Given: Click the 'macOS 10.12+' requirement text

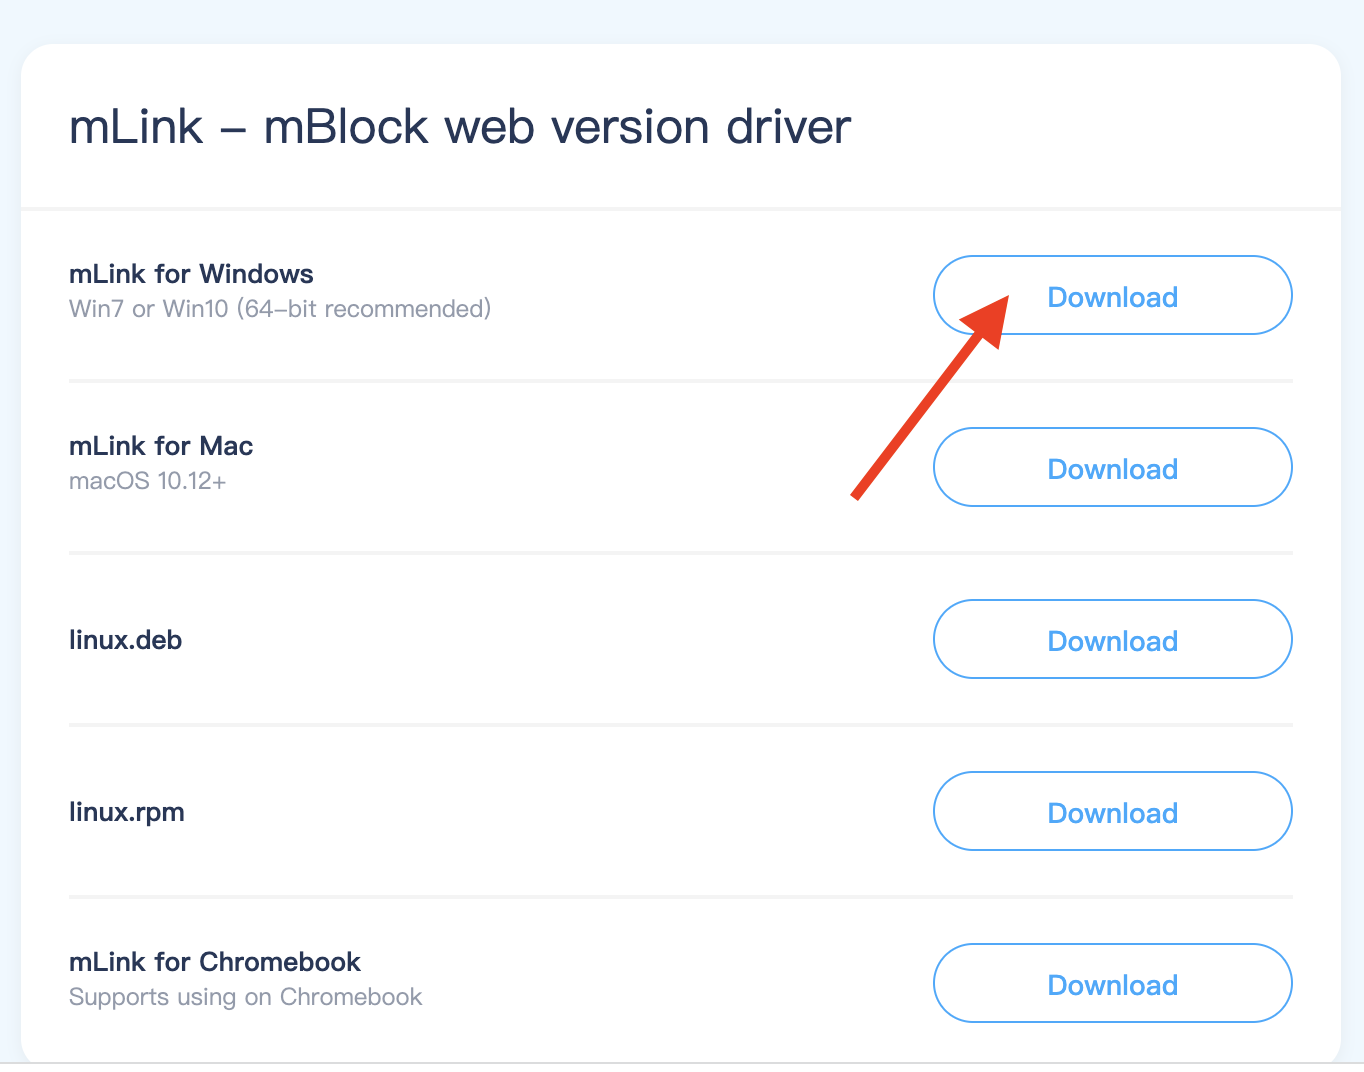Looking at the screenshot, I should point(147,481).
